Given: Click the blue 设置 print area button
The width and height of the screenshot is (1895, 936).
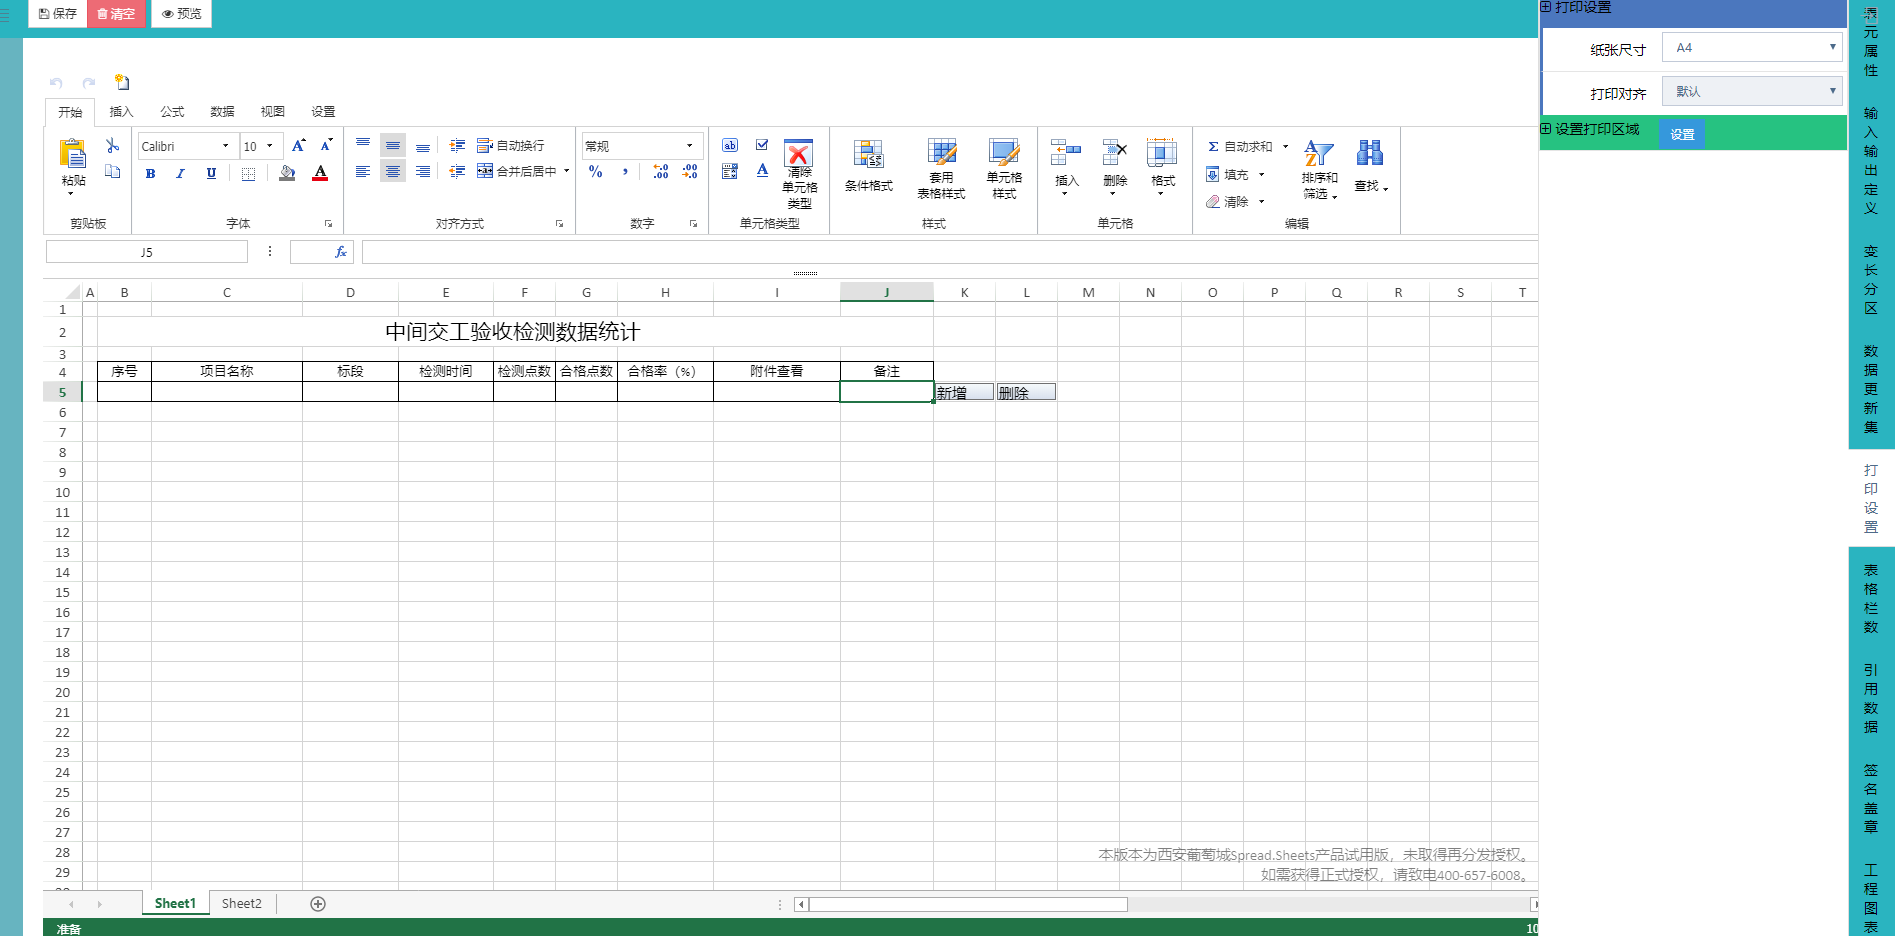Looking at the screenshot, I should 1682,134.
